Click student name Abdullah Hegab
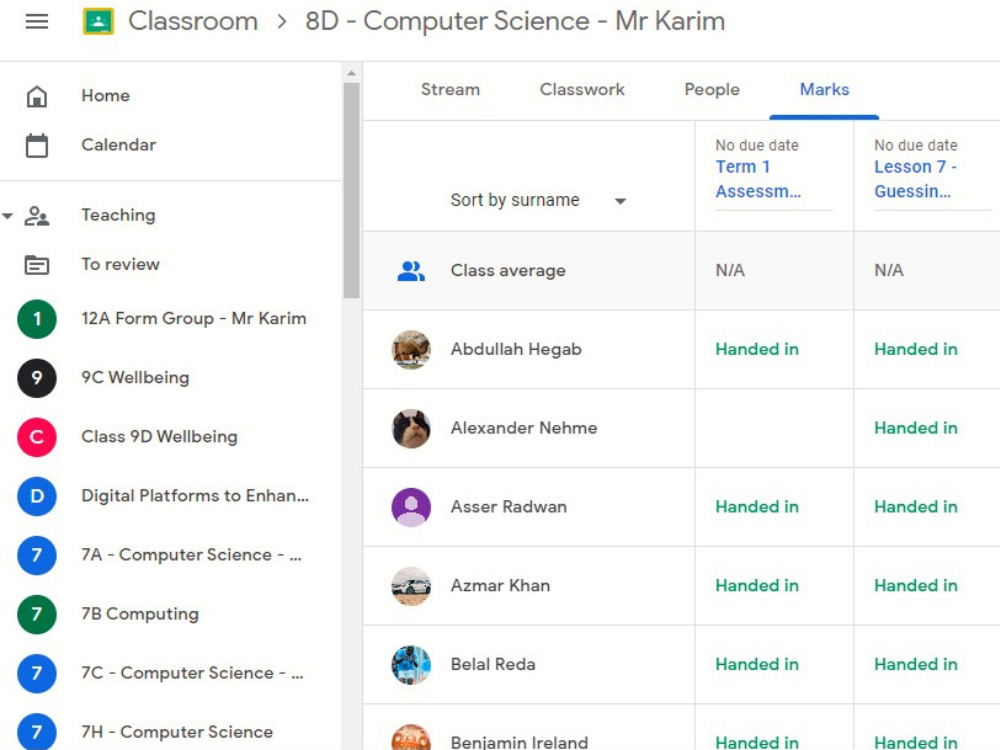 [x=516, y=349]
